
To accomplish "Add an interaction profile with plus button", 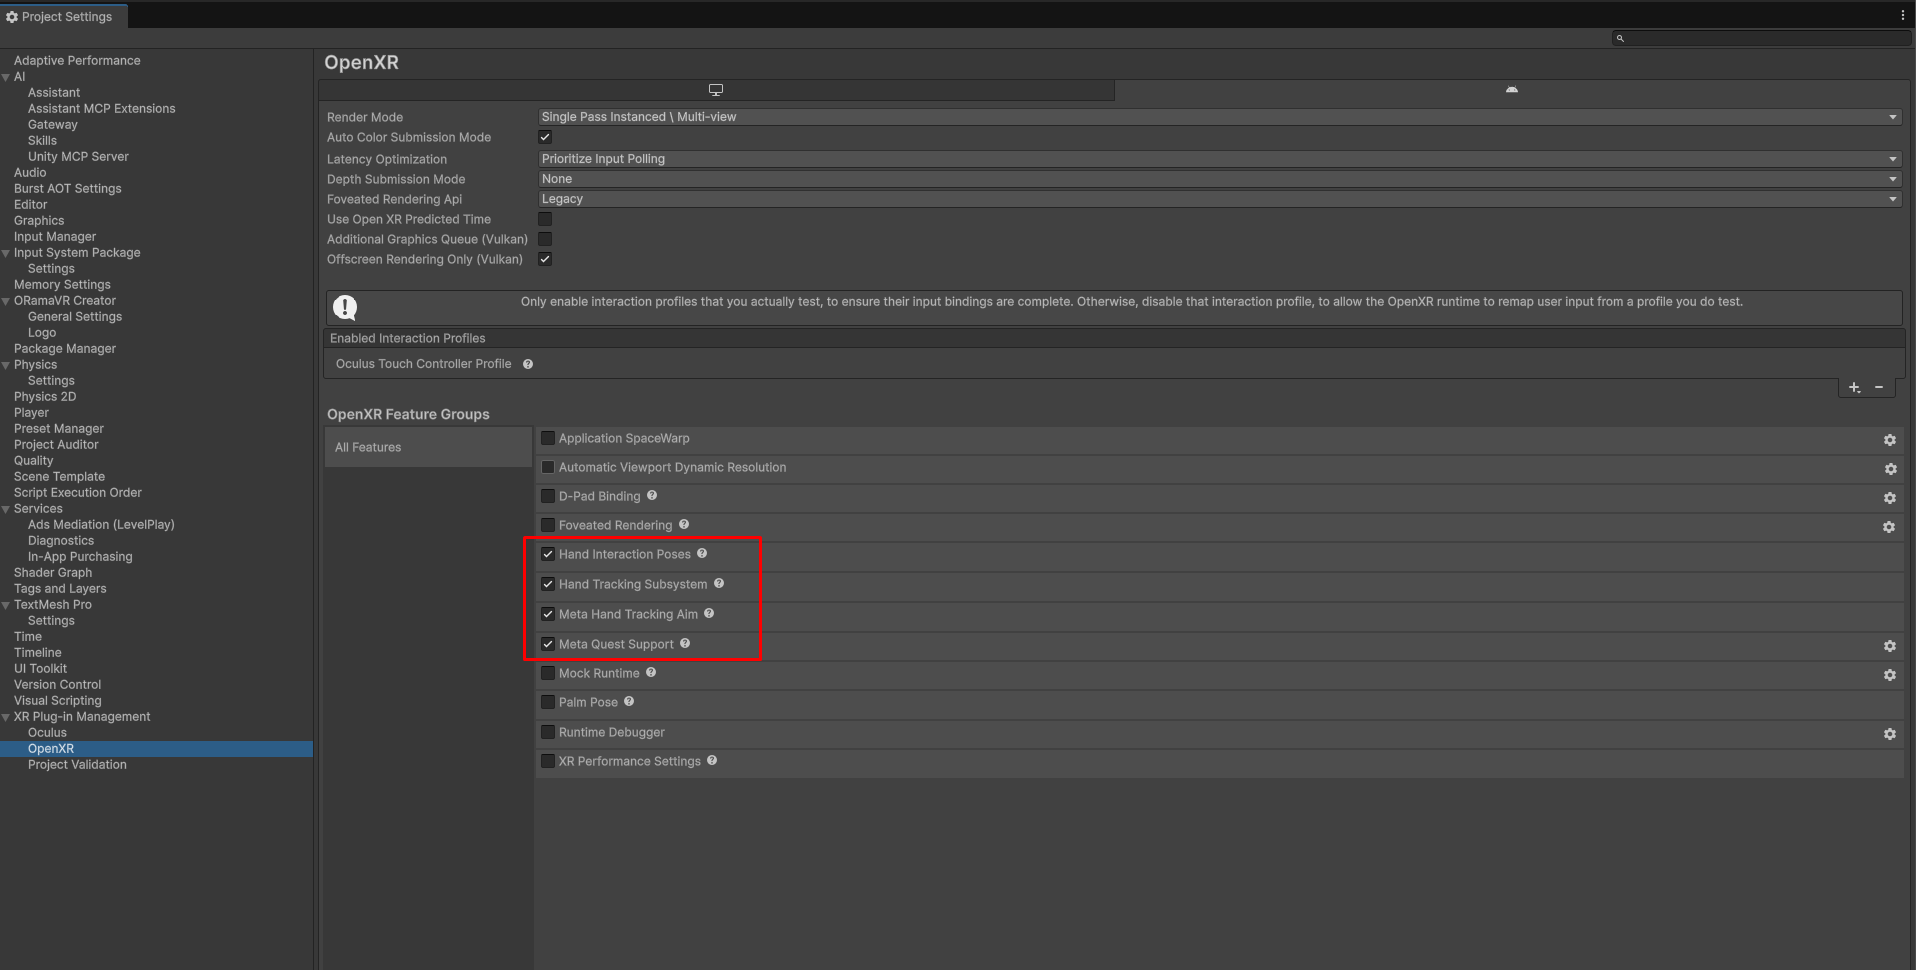I will [x=1854, y=387].
